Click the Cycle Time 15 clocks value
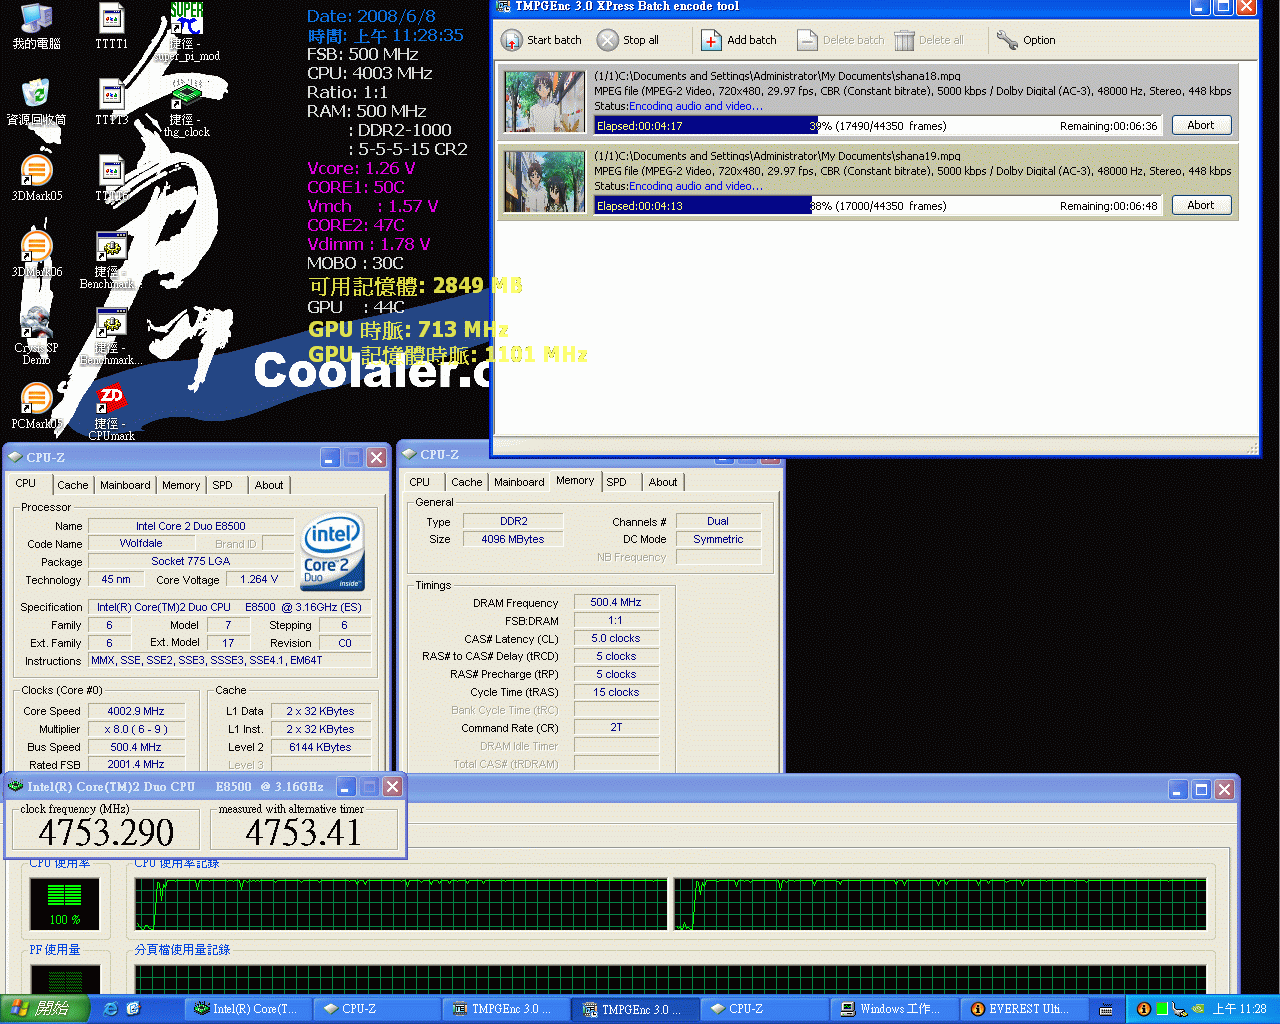Image resolution: width=1280 pixels, height=1024 pixels. [616, 692]
